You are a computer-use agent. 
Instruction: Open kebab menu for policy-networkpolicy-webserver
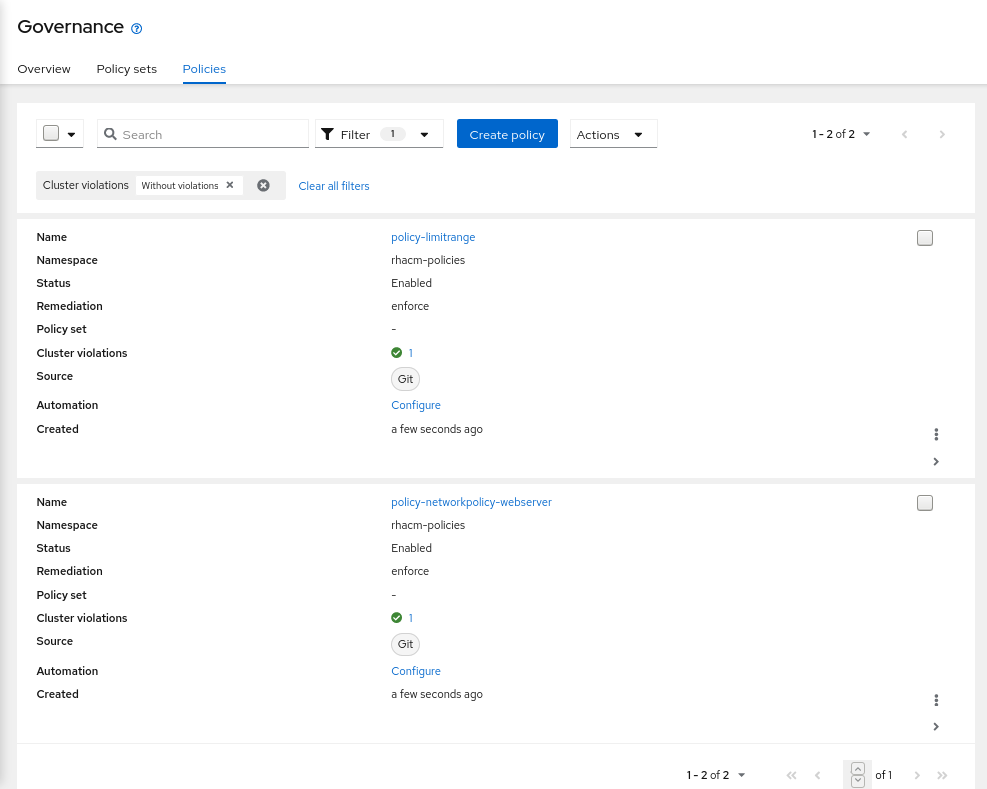(x=936, y=700)
